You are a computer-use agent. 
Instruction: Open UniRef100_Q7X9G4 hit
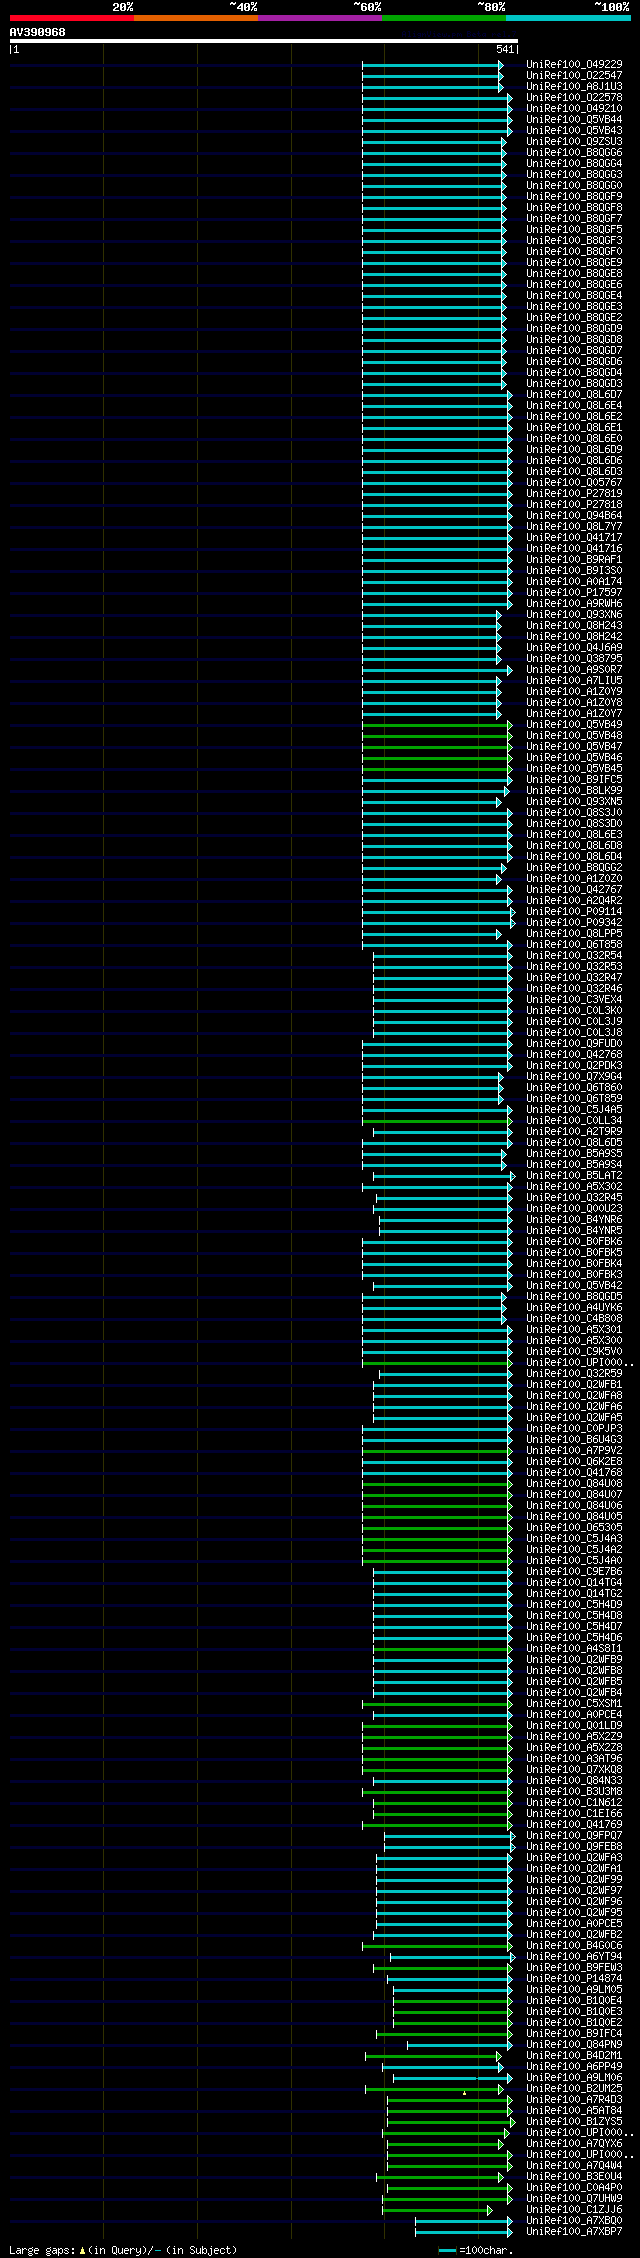(x=574, y=1077)
